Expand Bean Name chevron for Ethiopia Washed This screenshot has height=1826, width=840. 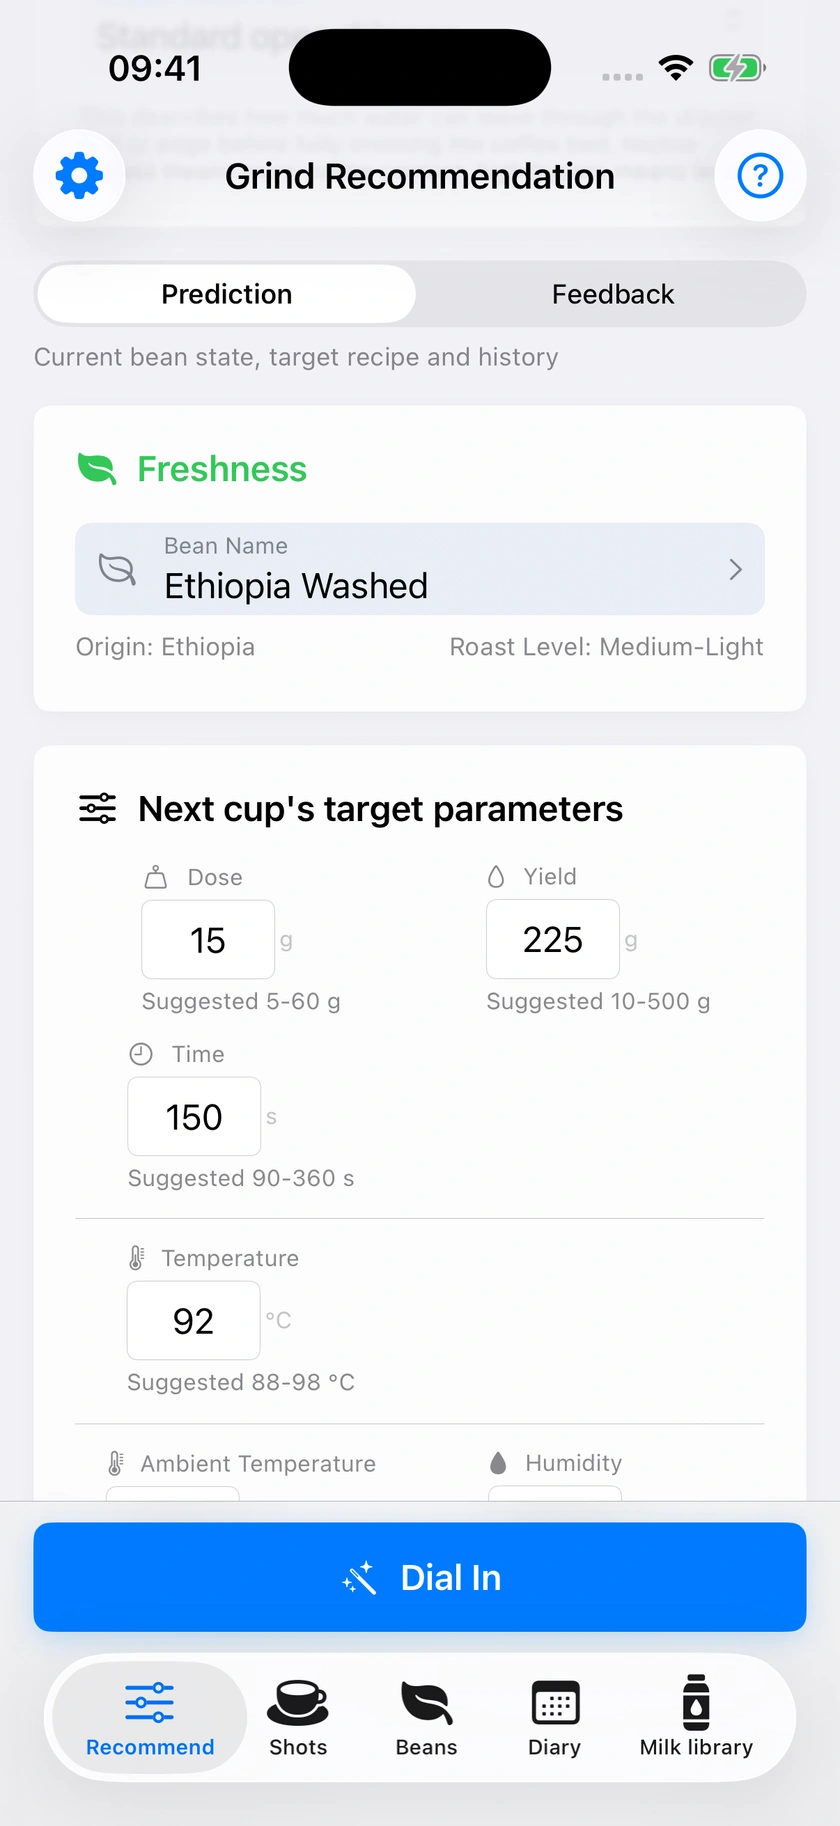coord(736,570)
